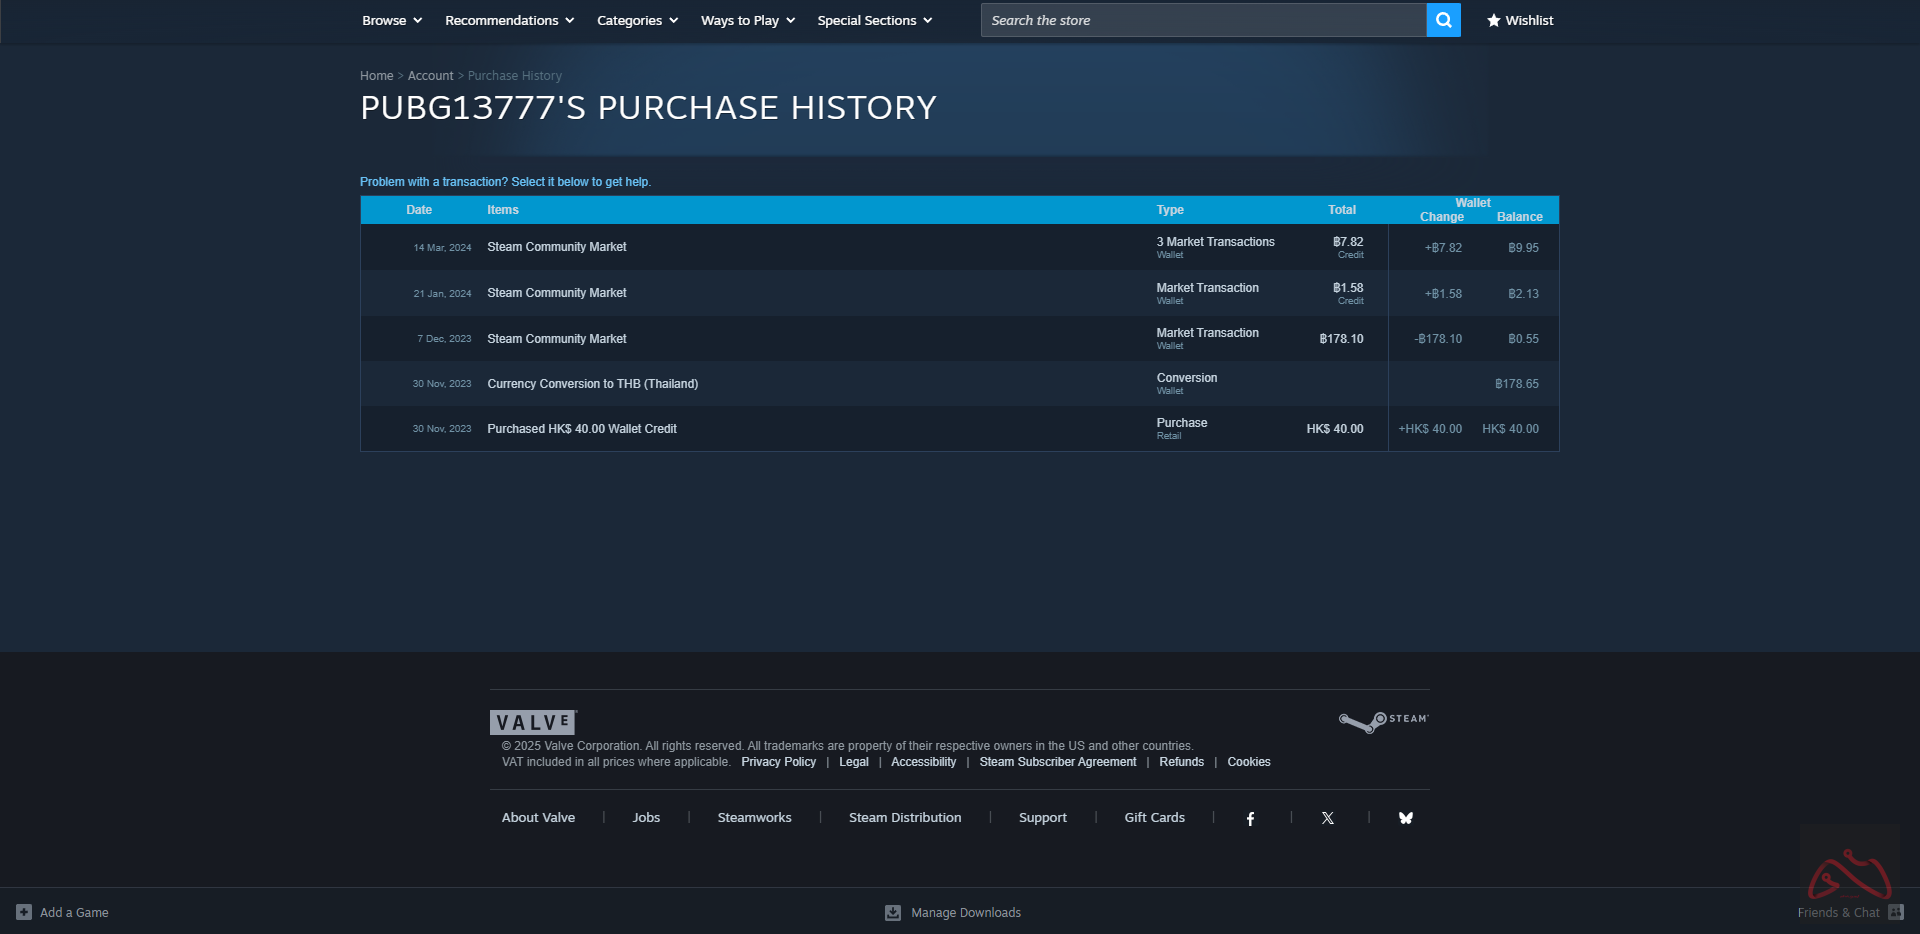Click the Add a Game plus icon
Screen dimensions: 1920x934
point(24,912)
